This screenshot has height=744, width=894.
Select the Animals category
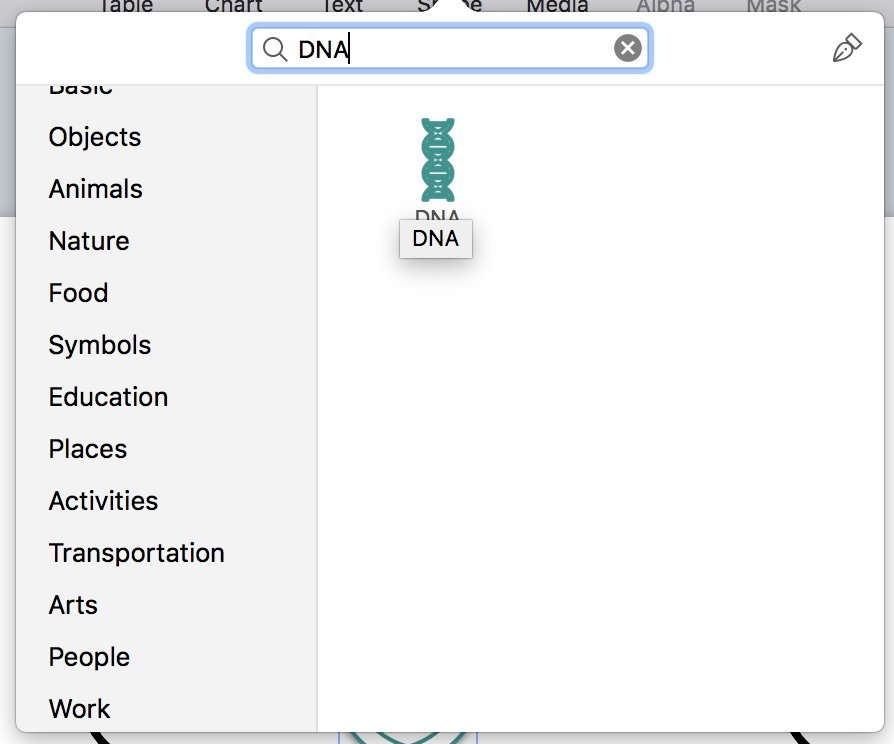click(x=96, y=189)
